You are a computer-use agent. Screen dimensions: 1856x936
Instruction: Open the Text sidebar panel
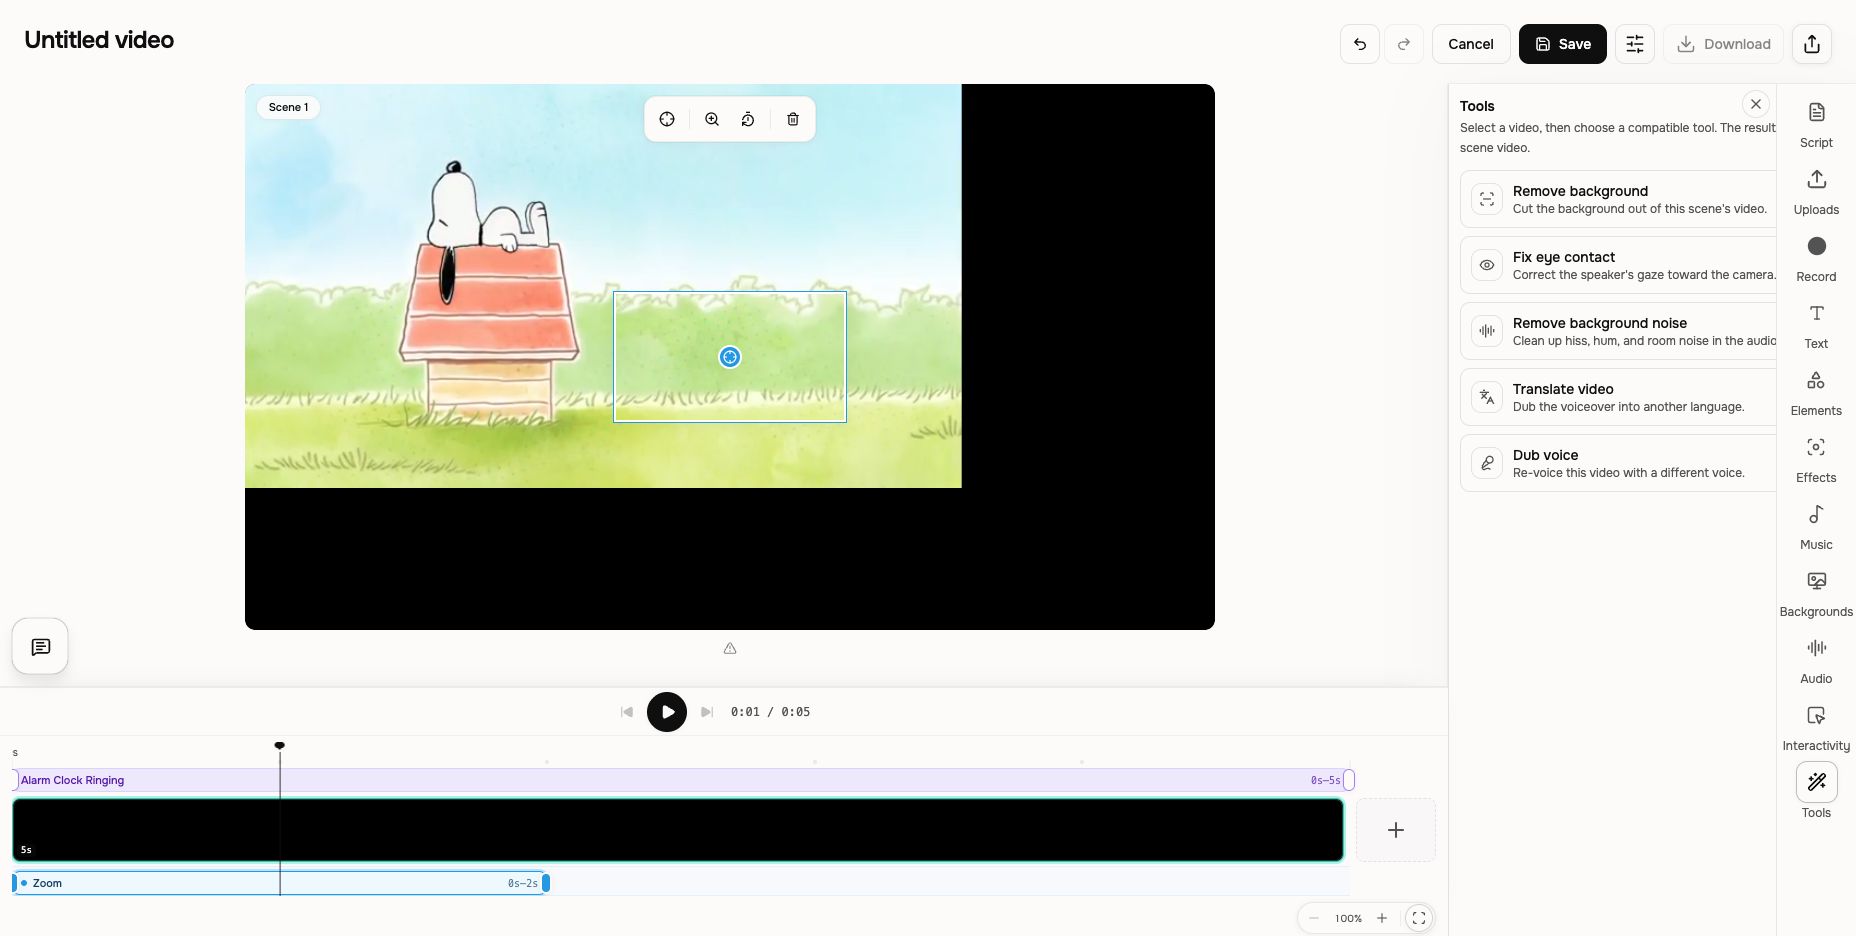tap(1816, 326)
